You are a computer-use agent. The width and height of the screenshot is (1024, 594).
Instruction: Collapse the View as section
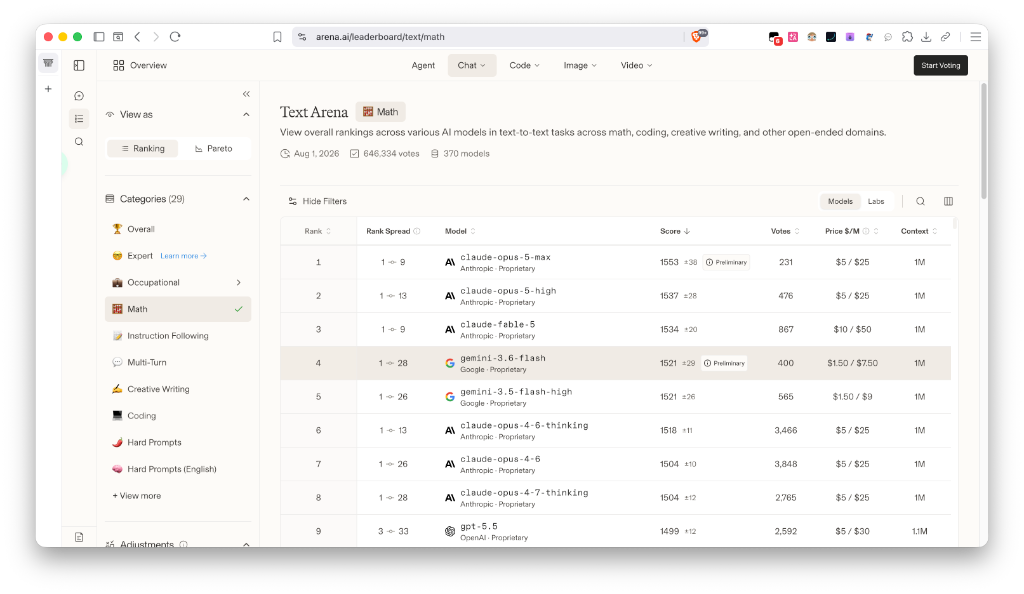[246, 114]
